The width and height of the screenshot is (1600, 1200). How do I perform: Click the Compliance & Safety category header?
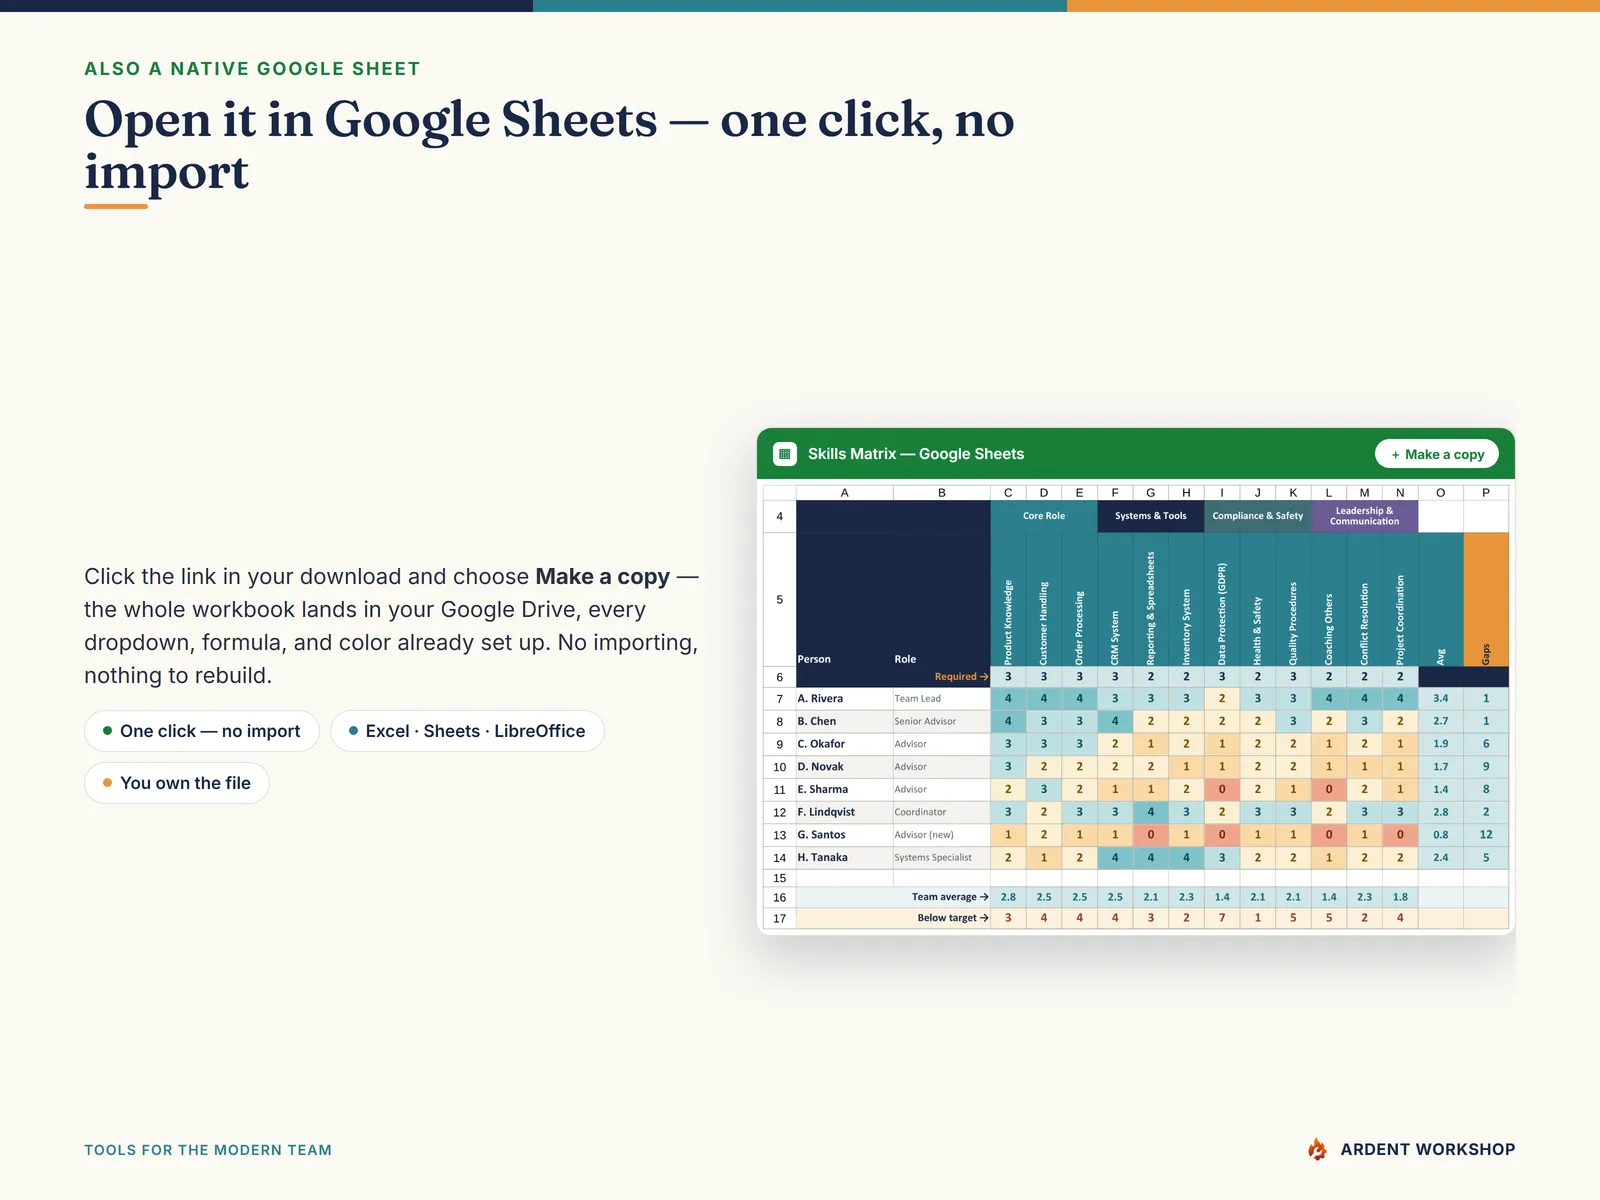tap(1258, 516)
